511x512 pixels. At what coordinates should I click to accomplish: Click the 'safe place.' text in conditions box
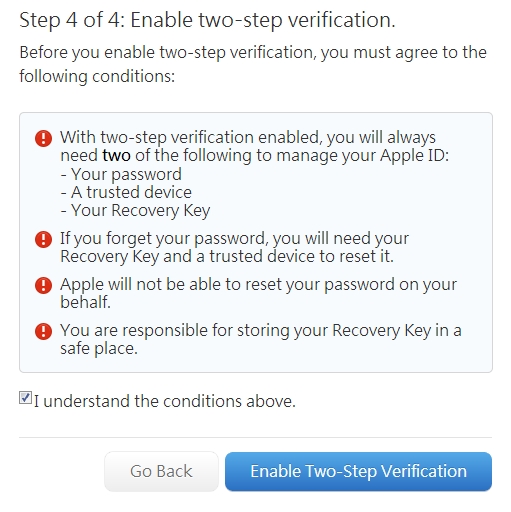click(x=99, y=349)
